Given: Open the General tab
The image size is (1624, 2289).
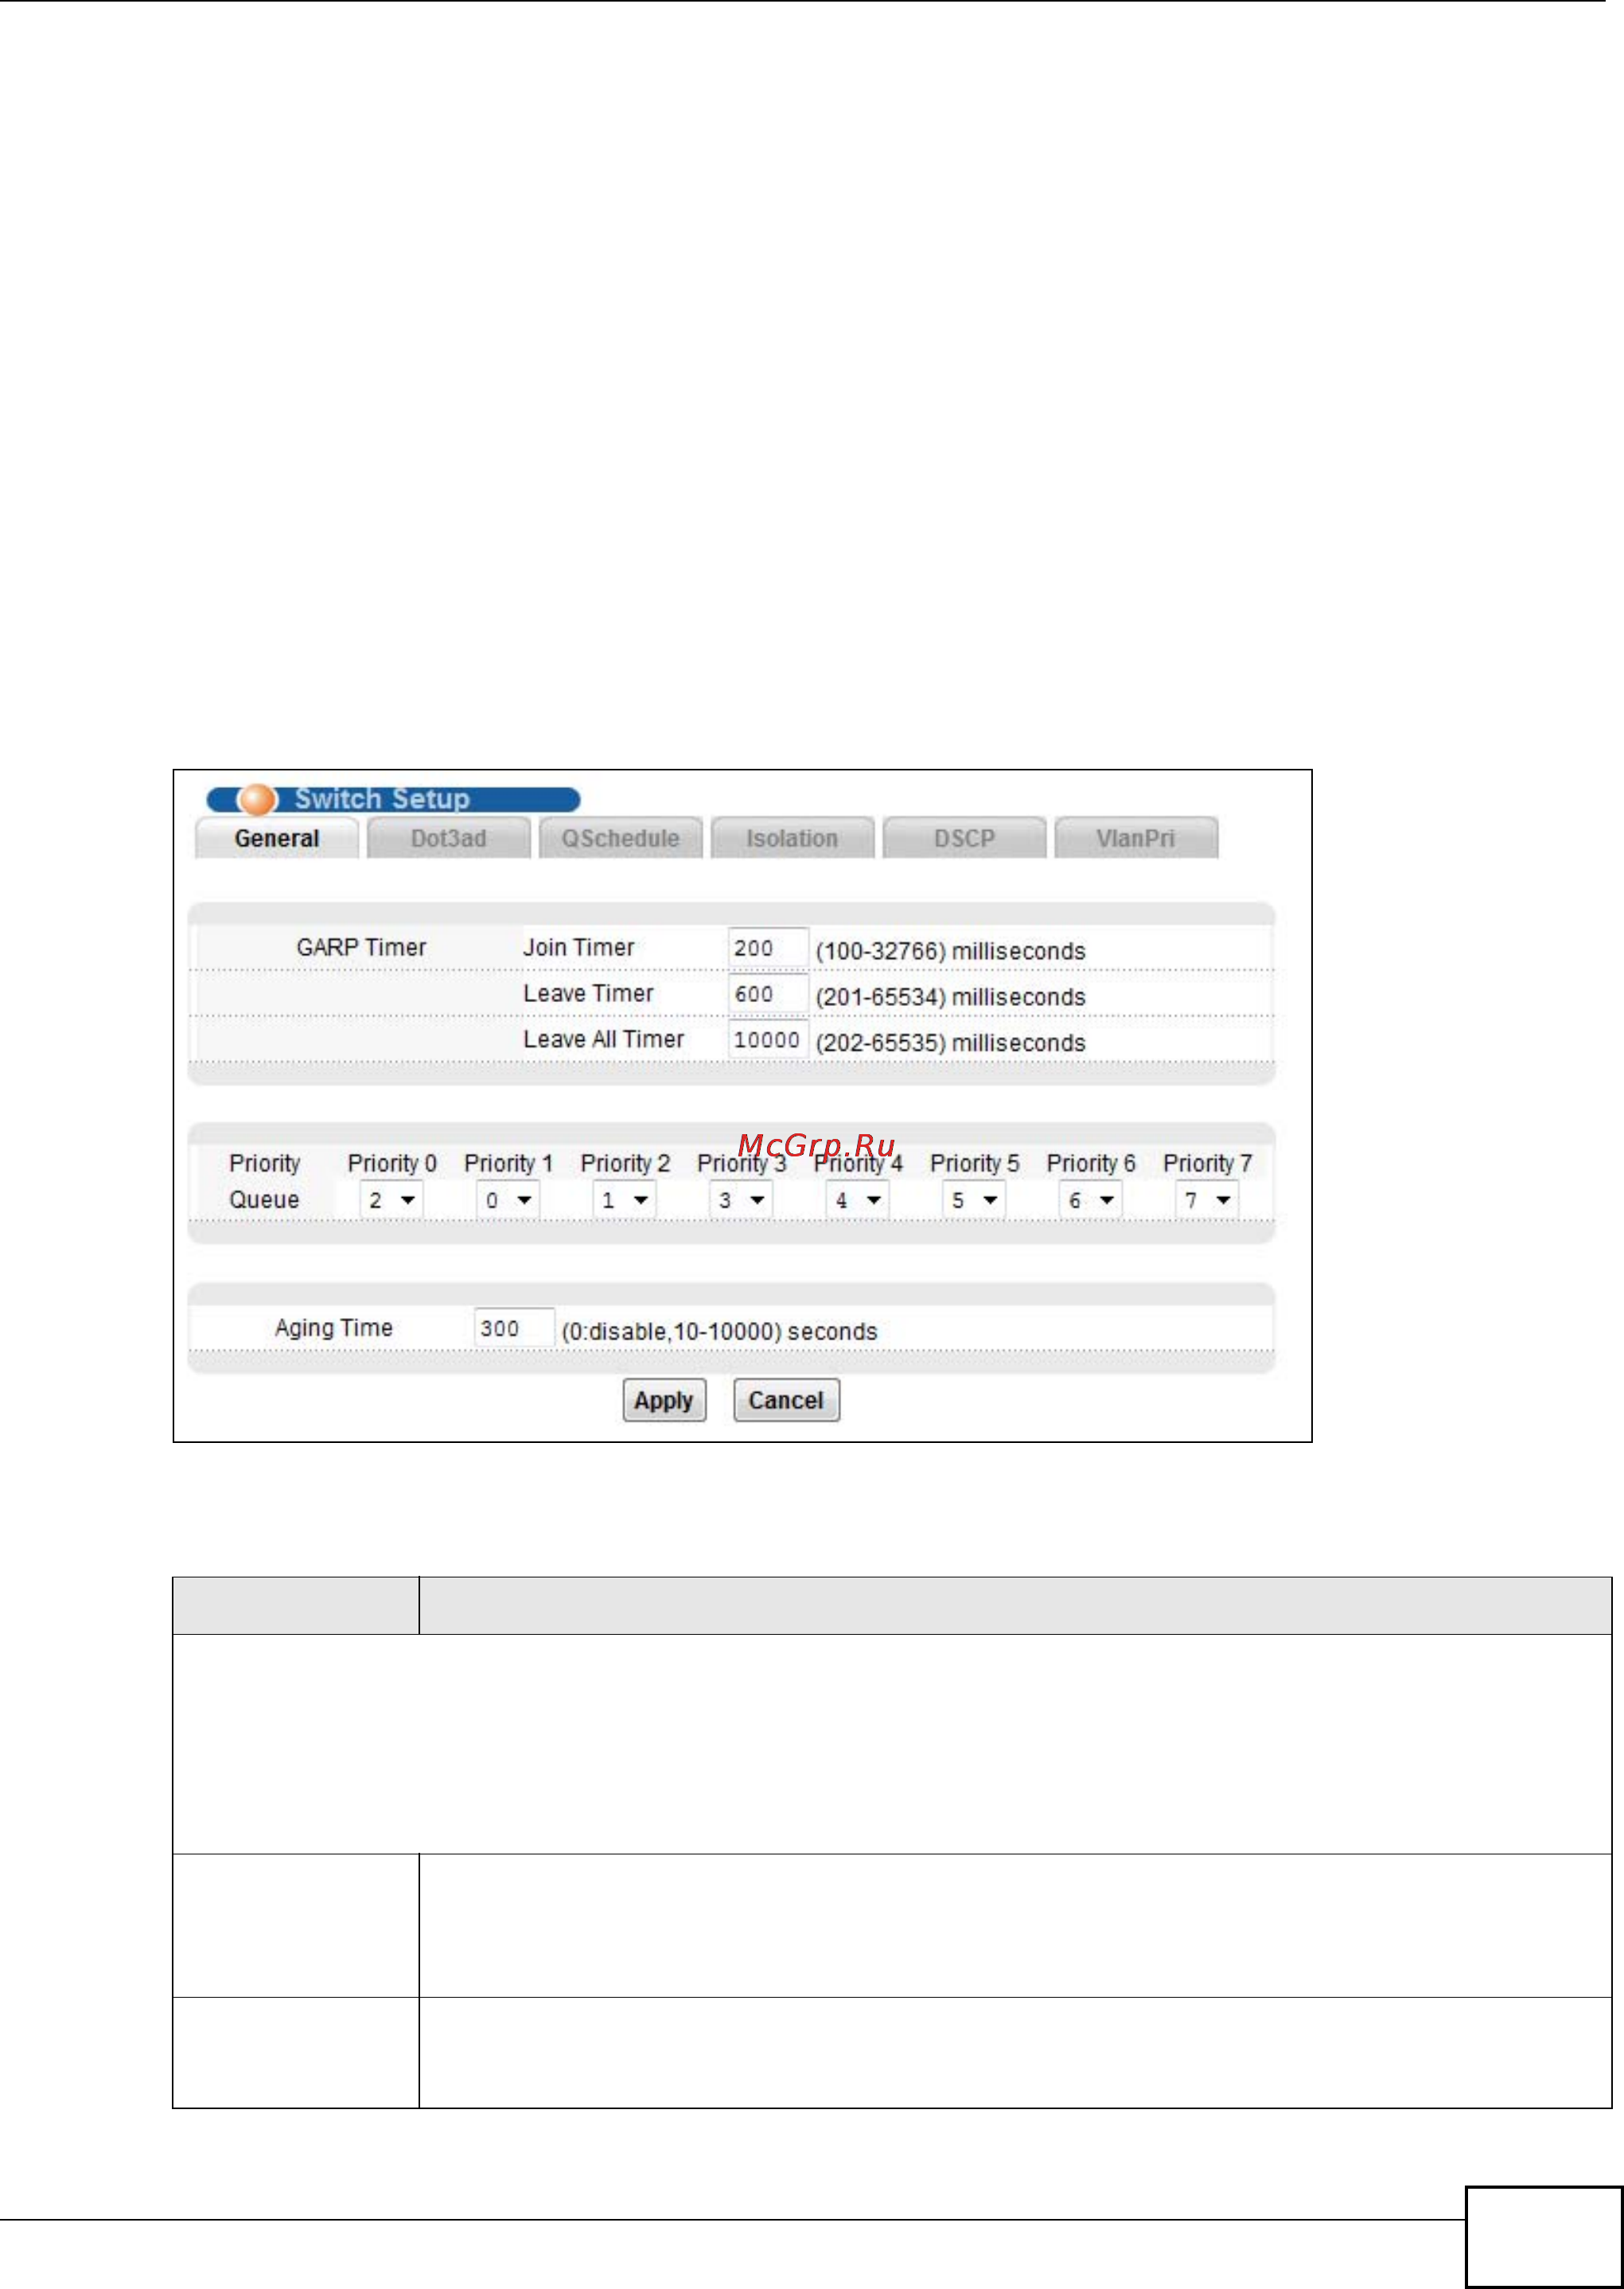Looking at the screenshot, I should pos(277,838).
